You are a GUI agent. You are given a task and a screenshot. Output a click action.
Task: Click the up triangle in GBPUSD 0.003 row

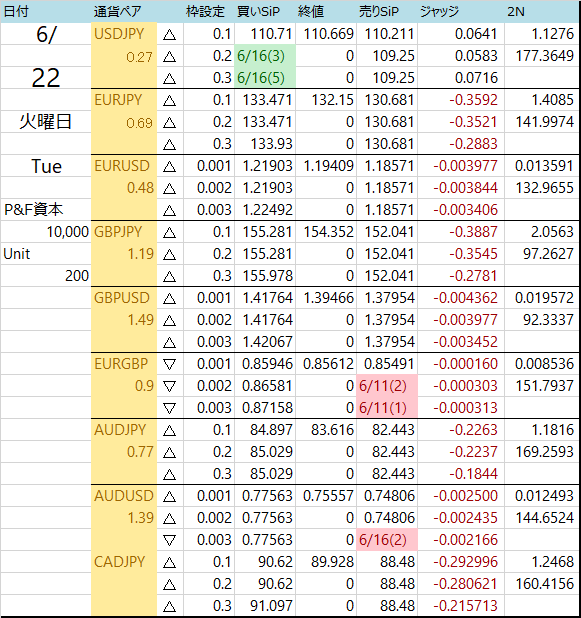coord(169,343)
